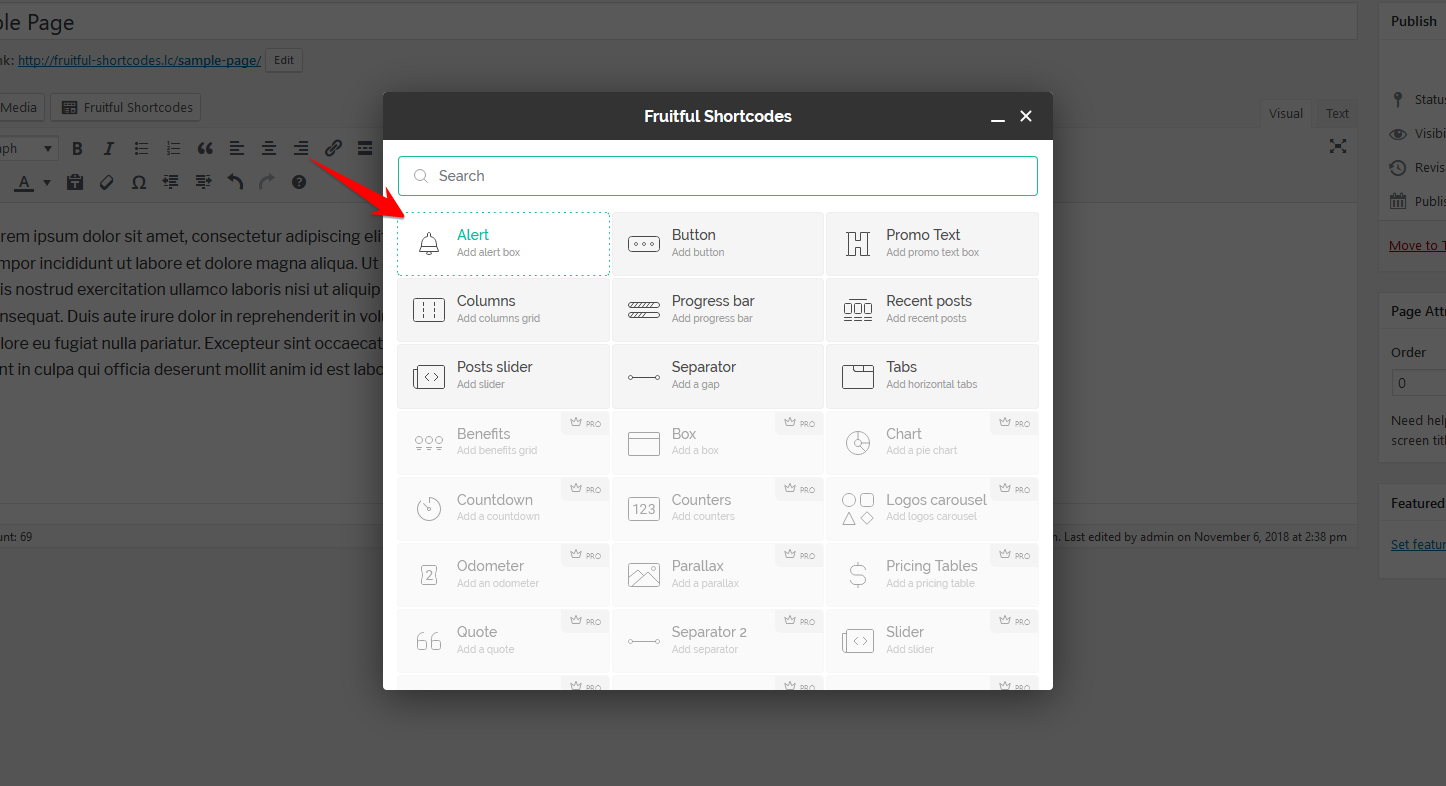Choose the Tabs shortcode card
The height and width of the screenshot is (786, 1446).
pos(932,376)
